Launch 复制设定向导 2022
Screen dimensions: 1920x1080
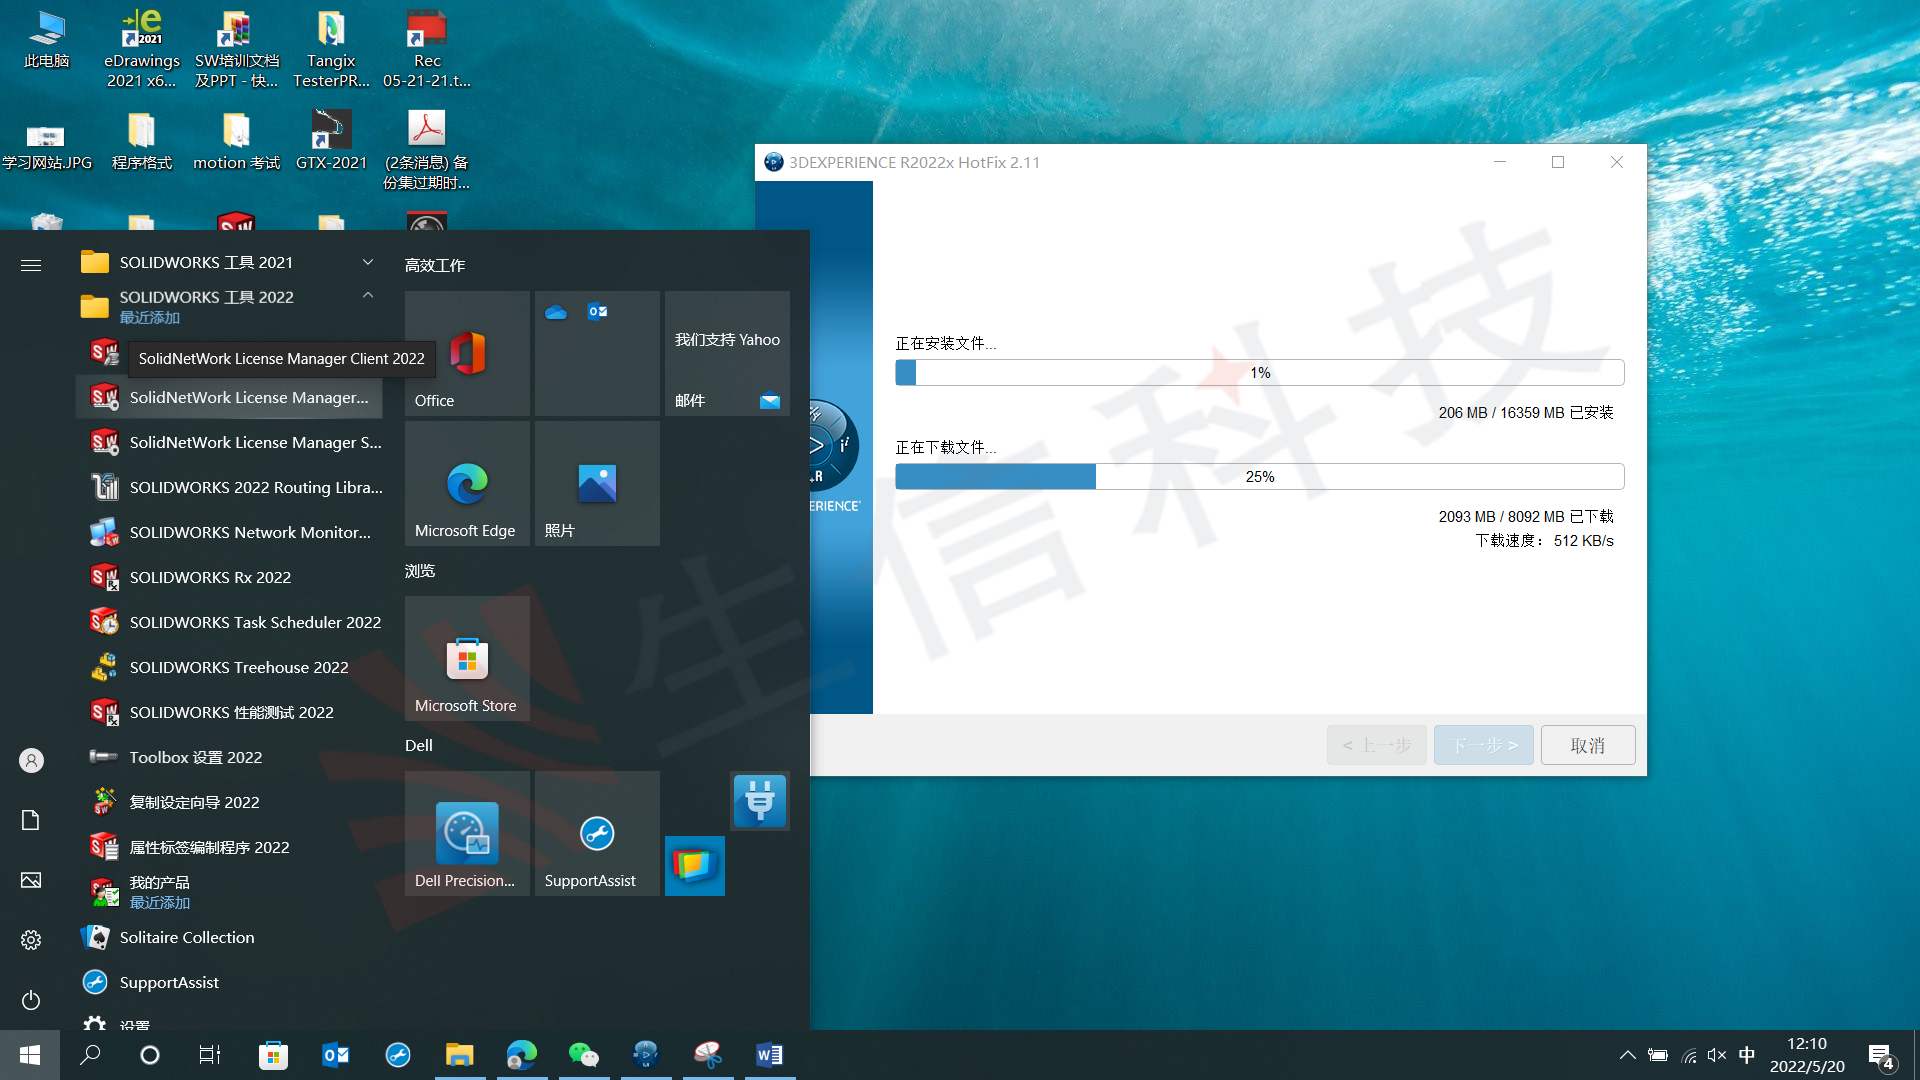[x=229, y=802]
